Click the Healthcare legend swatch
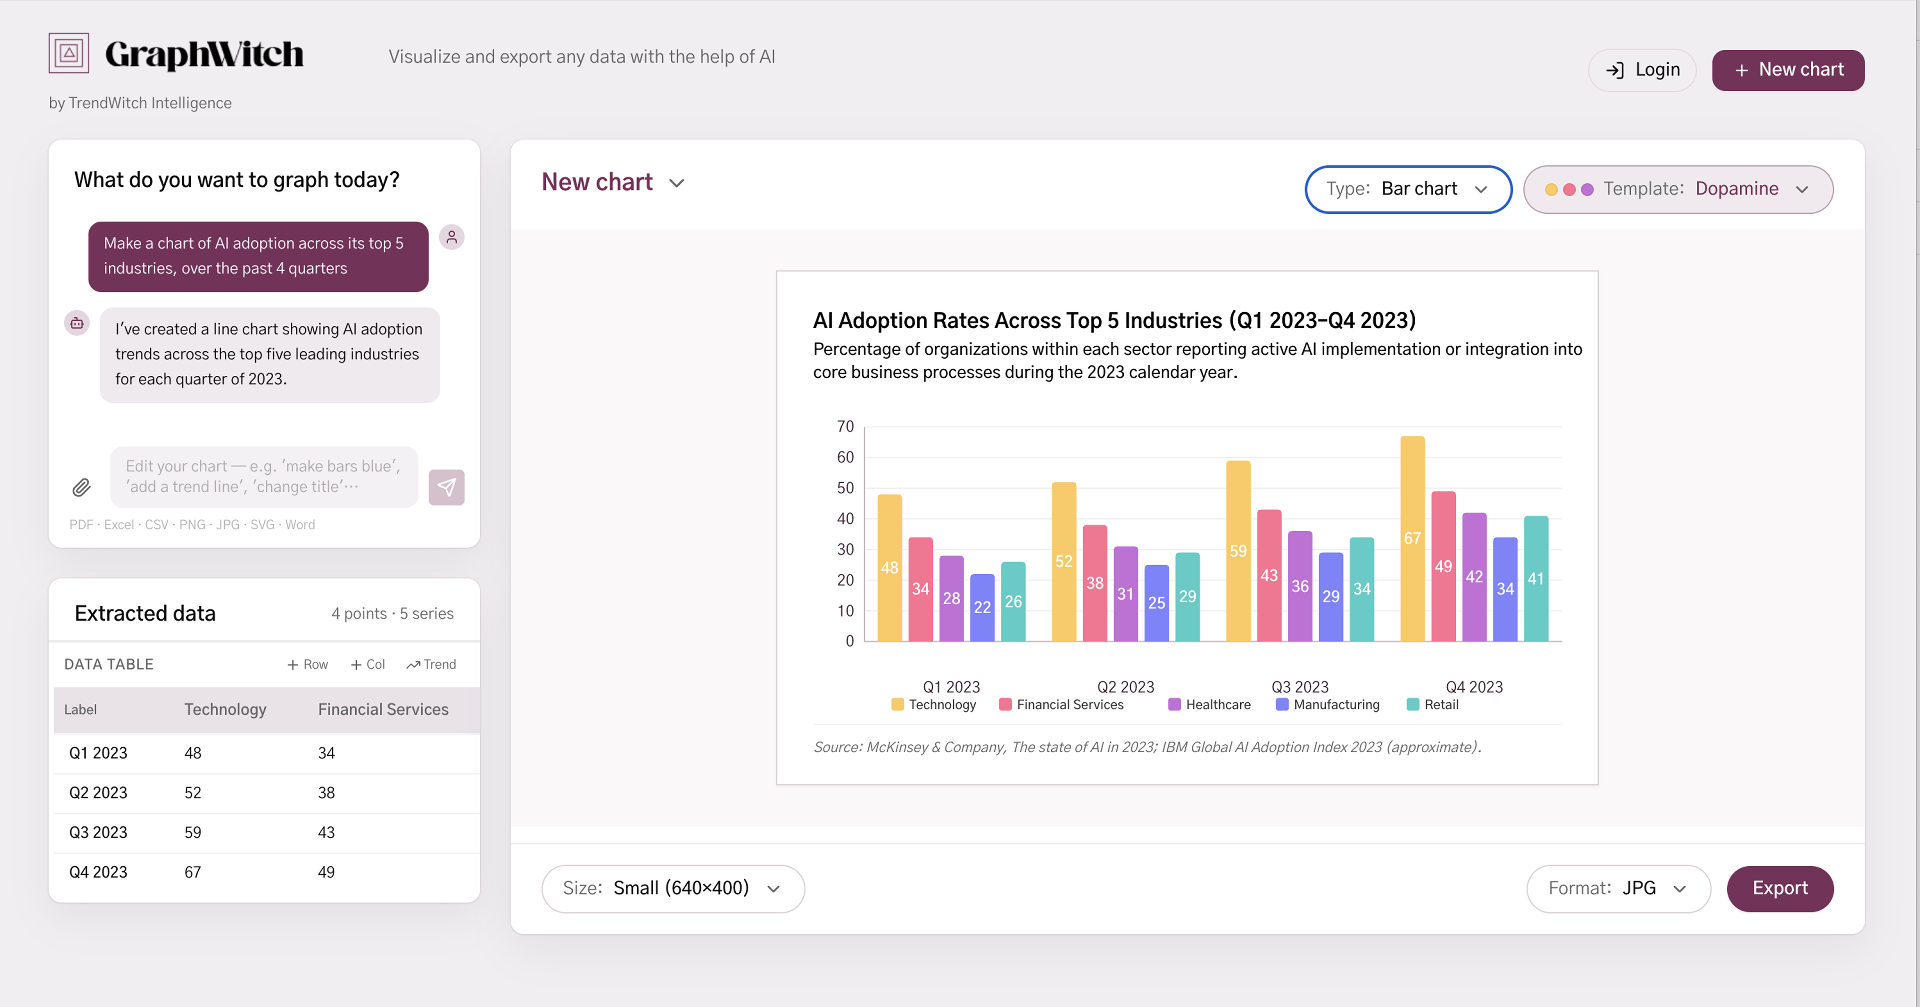The image size is (1920, 1007). pyautogui.click(x=1174, y=704)
